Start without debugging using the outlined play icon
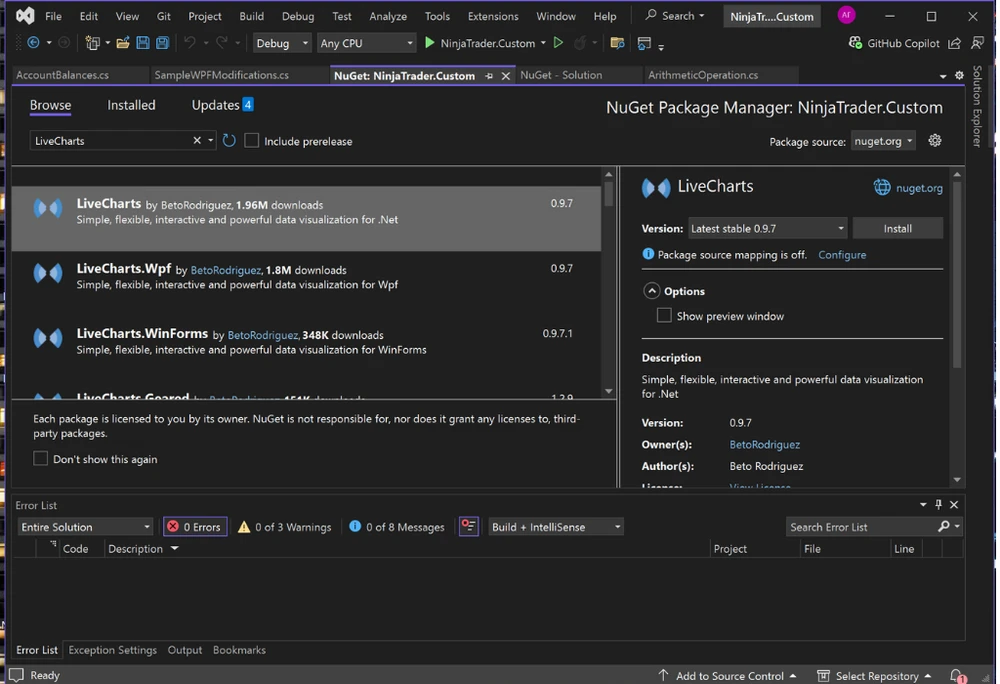The height and width of the screenshot is (684, 1000). tap(558, 43)
